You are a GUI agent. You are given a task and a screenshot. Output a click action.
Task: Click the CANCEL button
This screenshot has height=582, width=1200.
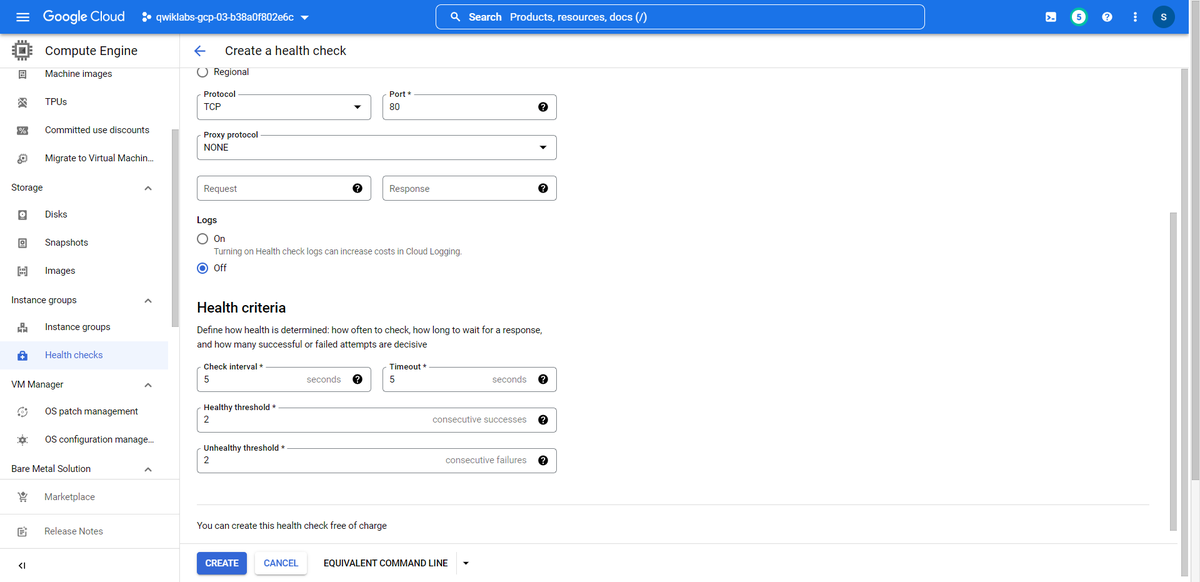[x=281, y=563]
